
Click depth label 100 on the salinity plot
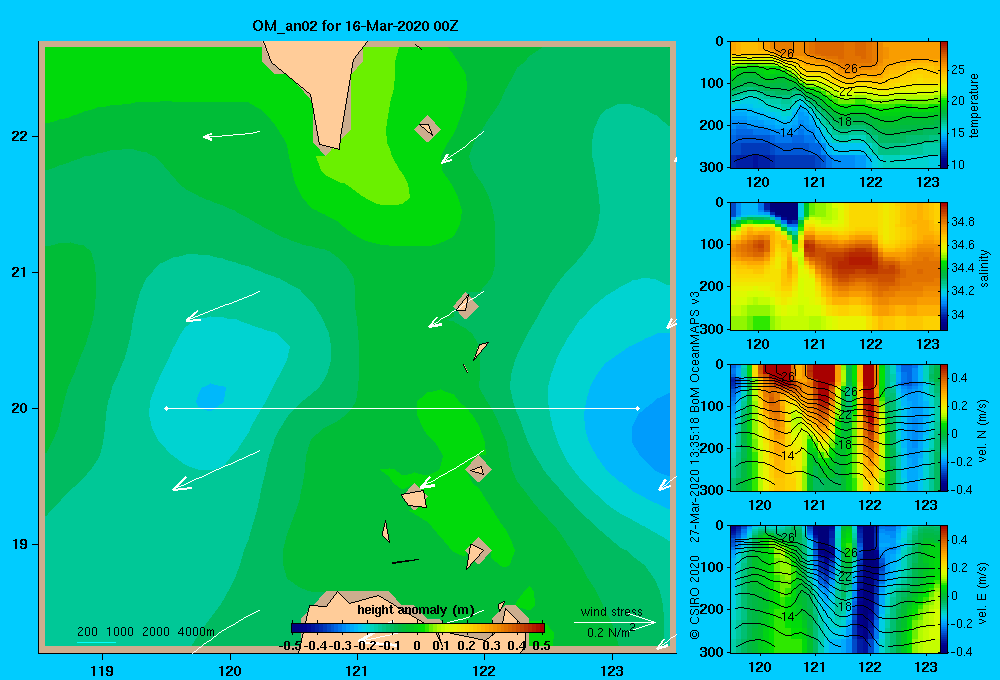click(710, 244)
